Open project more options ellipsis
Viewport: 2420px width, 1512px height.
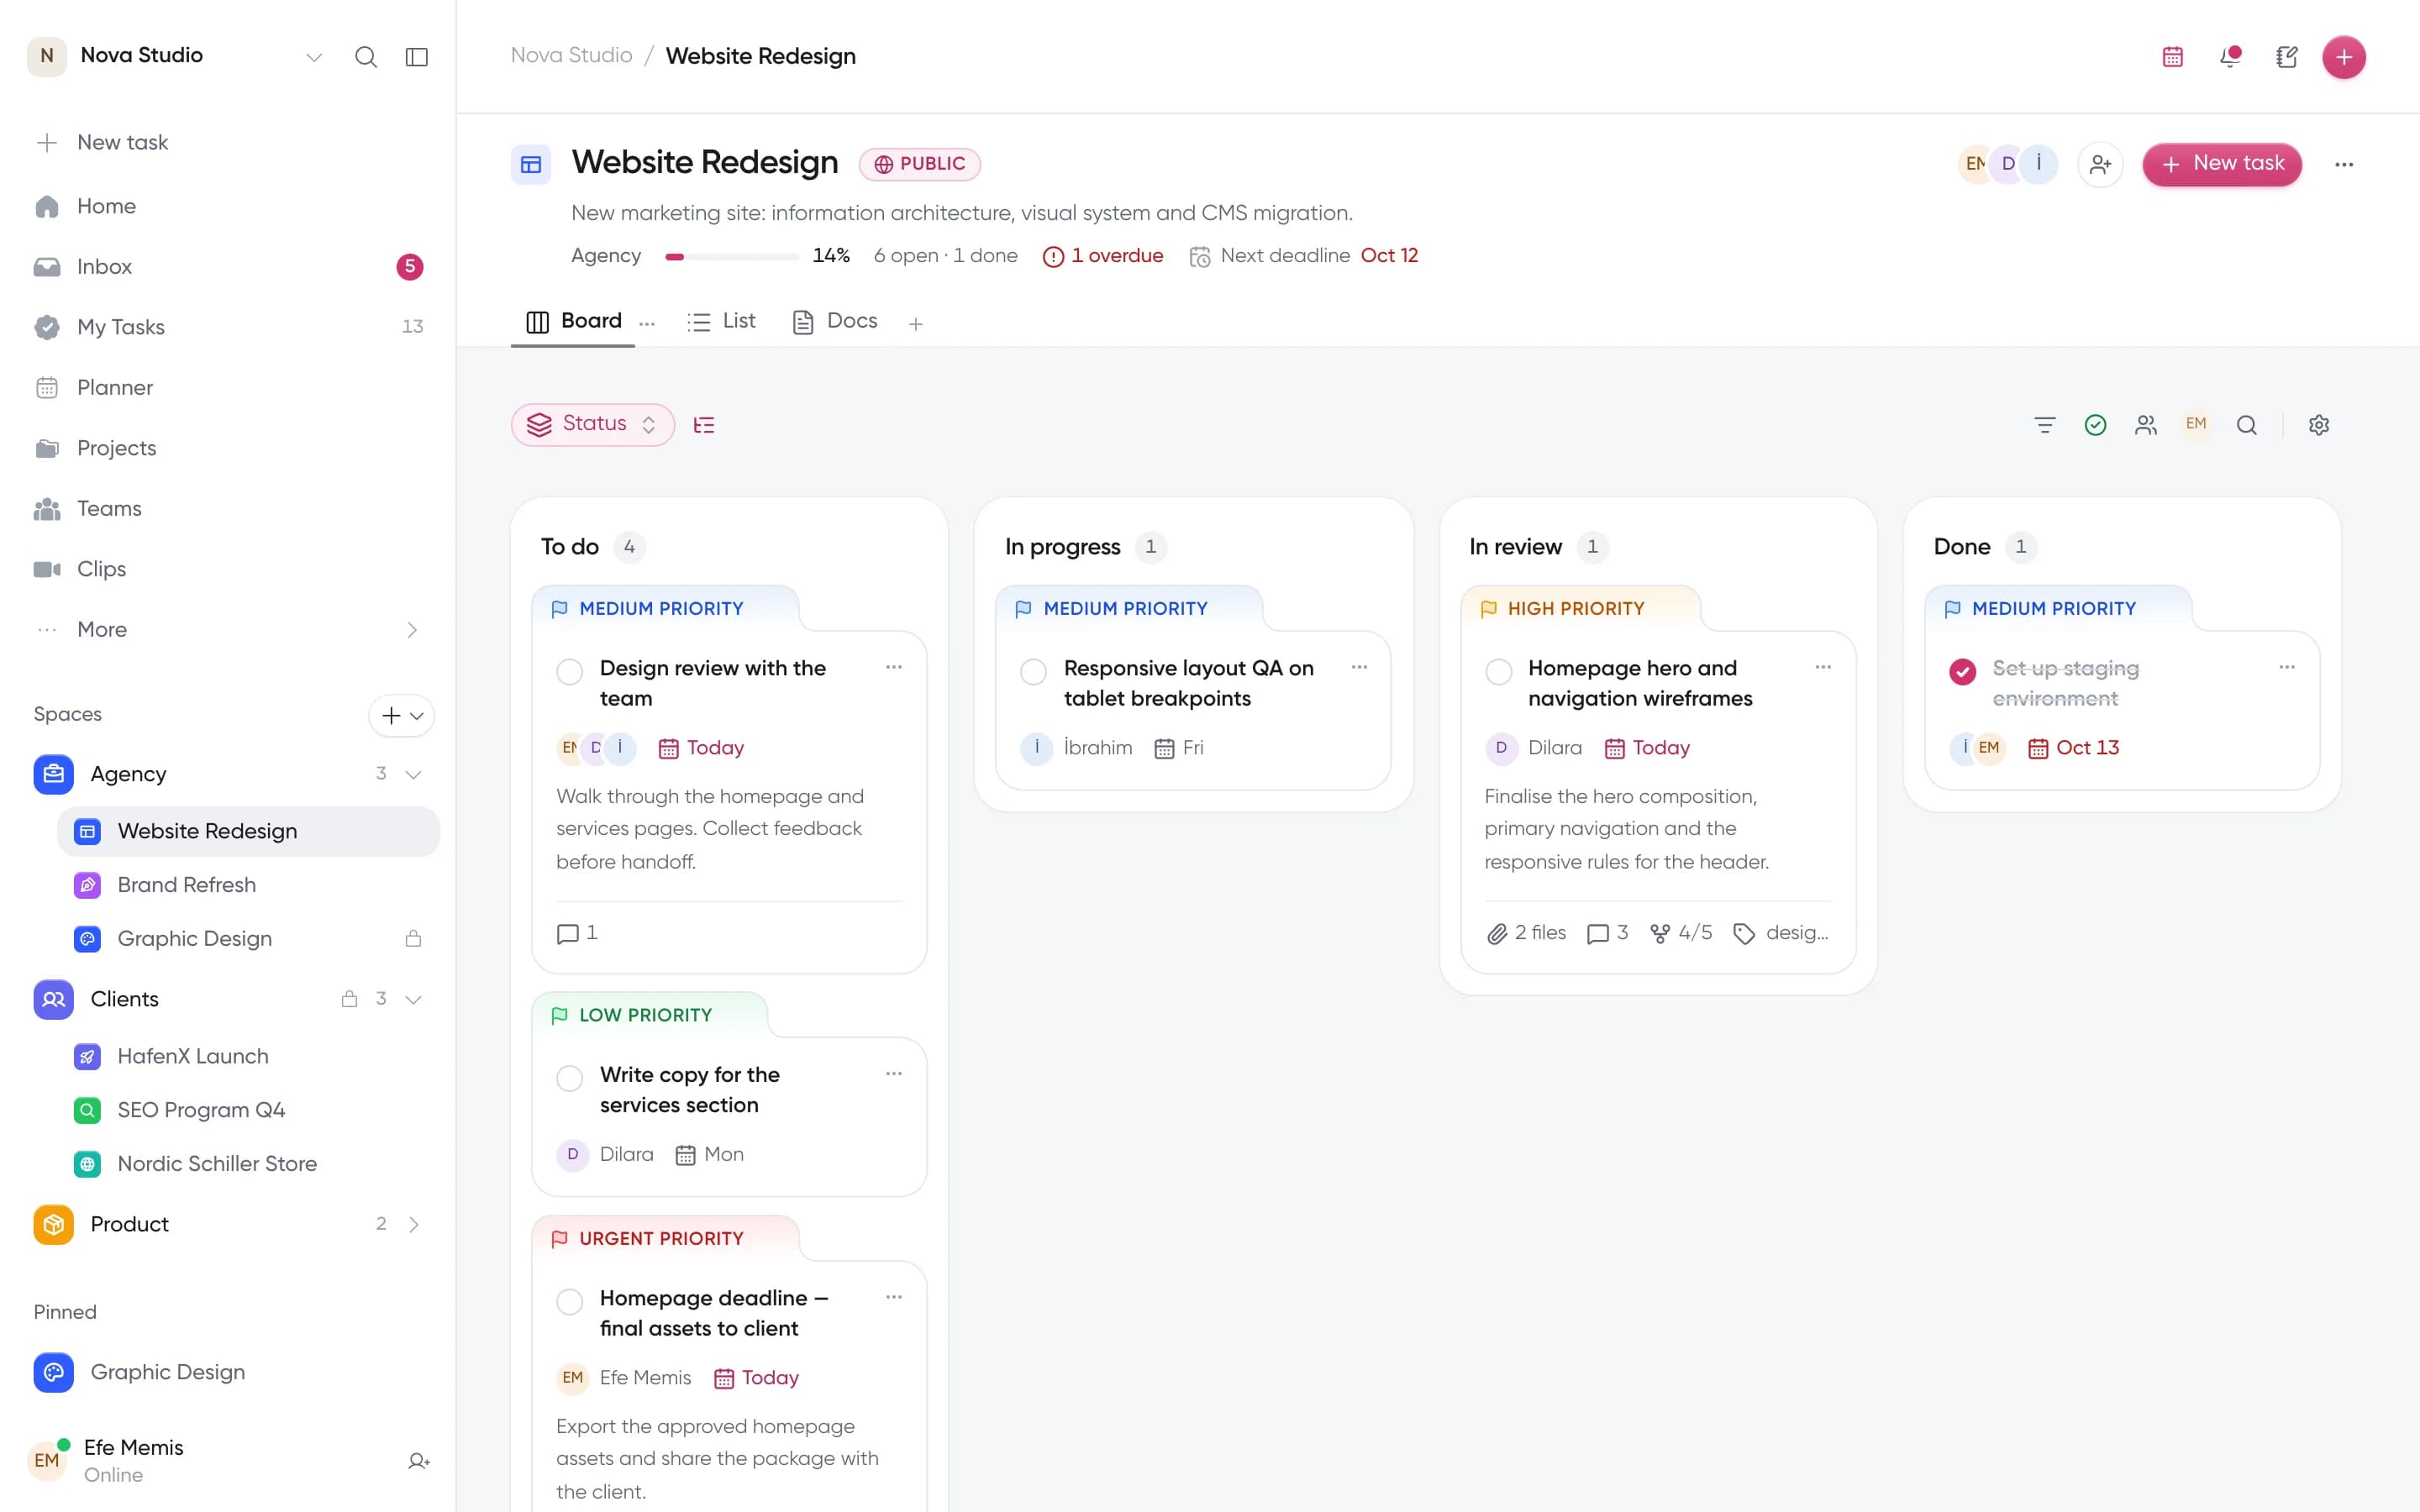[2343, 164]
